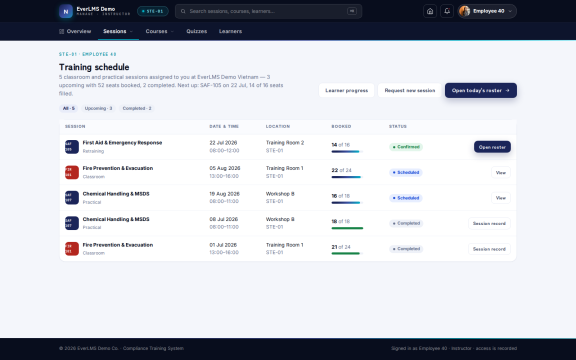Click Request new session button
Image resolution: width=576 pixels, height=360 pixels.
(410, 90)
